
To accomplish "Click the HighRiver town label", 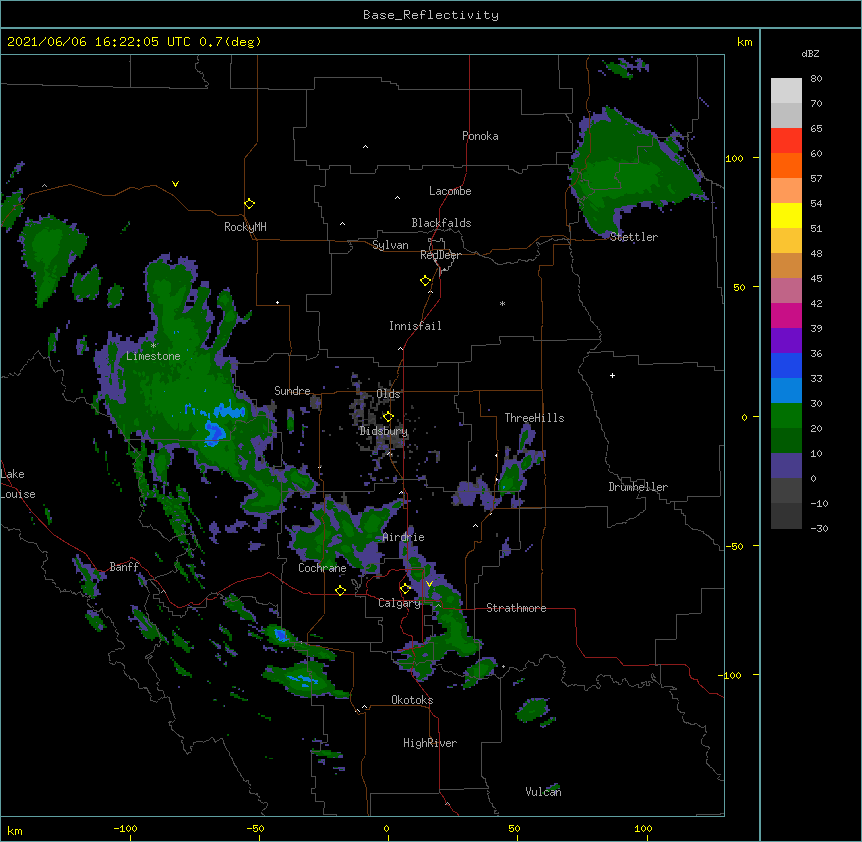I will click(430, 743).
